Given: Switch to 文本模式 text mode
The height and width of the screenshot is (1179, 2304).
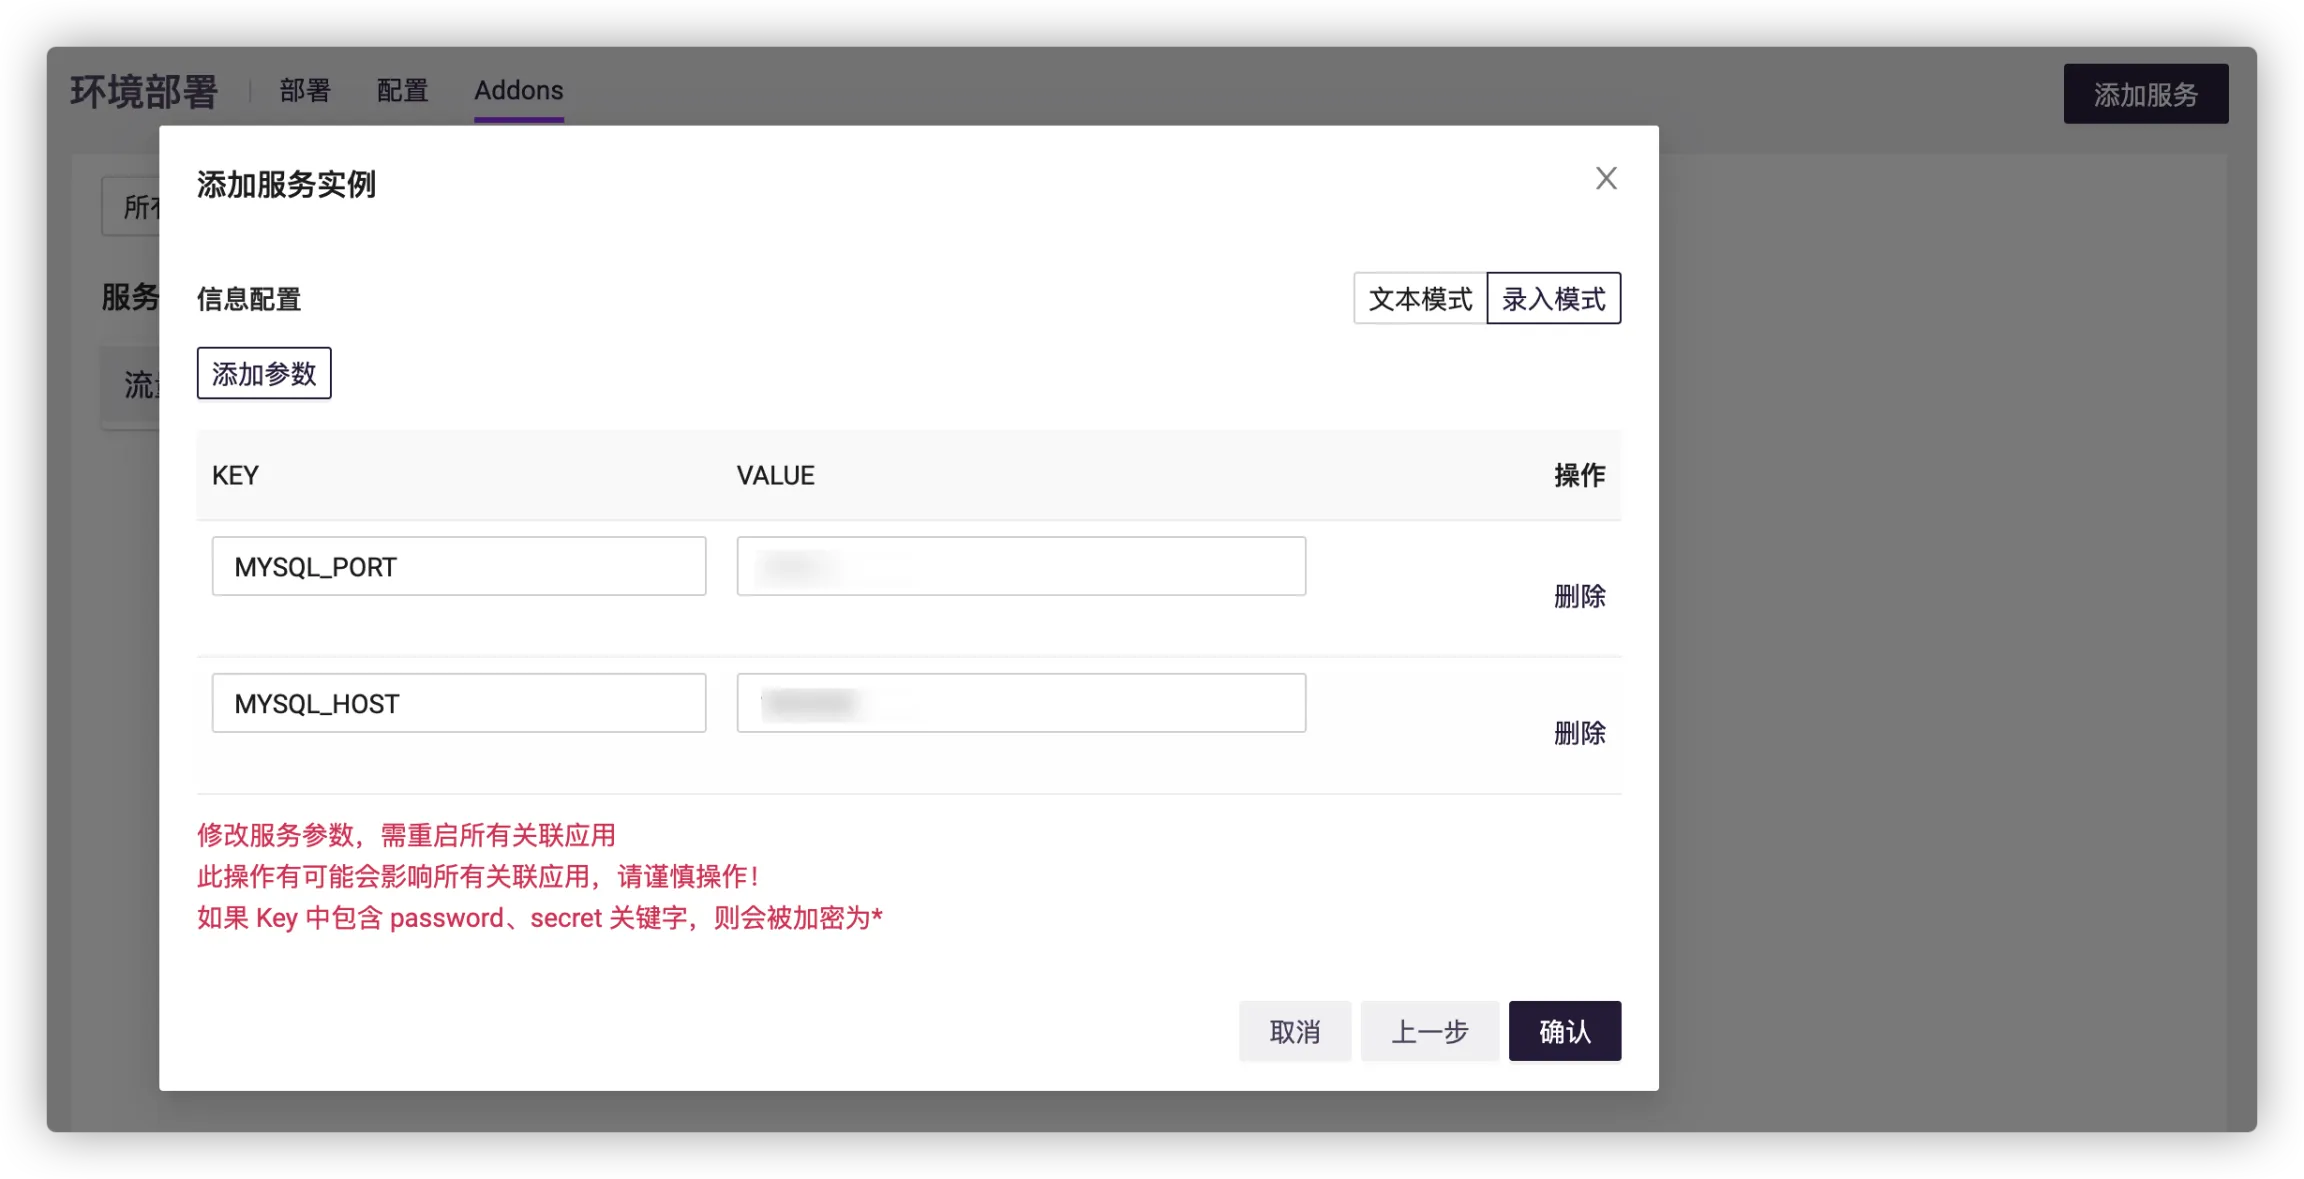Looking at the screenshot, I should point(1420,299).
